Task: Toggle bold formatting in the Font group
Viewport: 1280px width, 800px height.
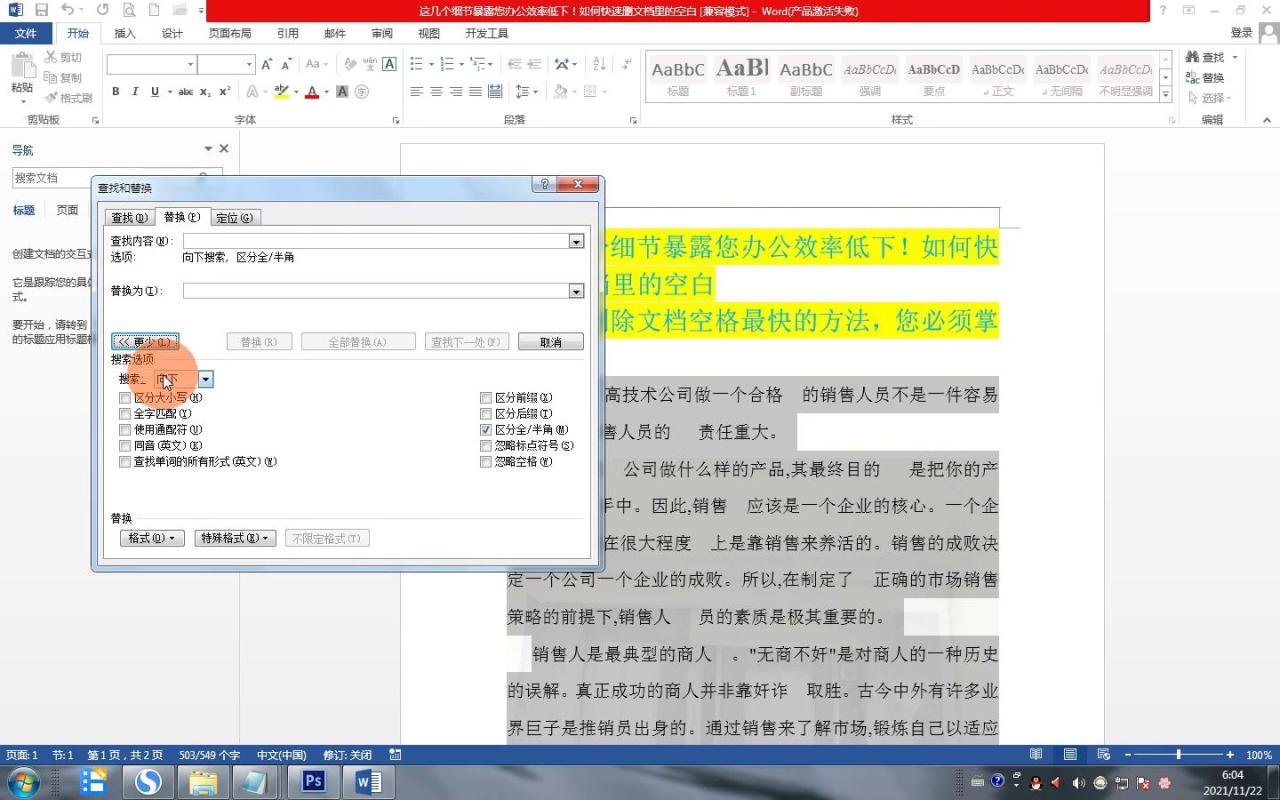Action: click(x=115, y=91)
